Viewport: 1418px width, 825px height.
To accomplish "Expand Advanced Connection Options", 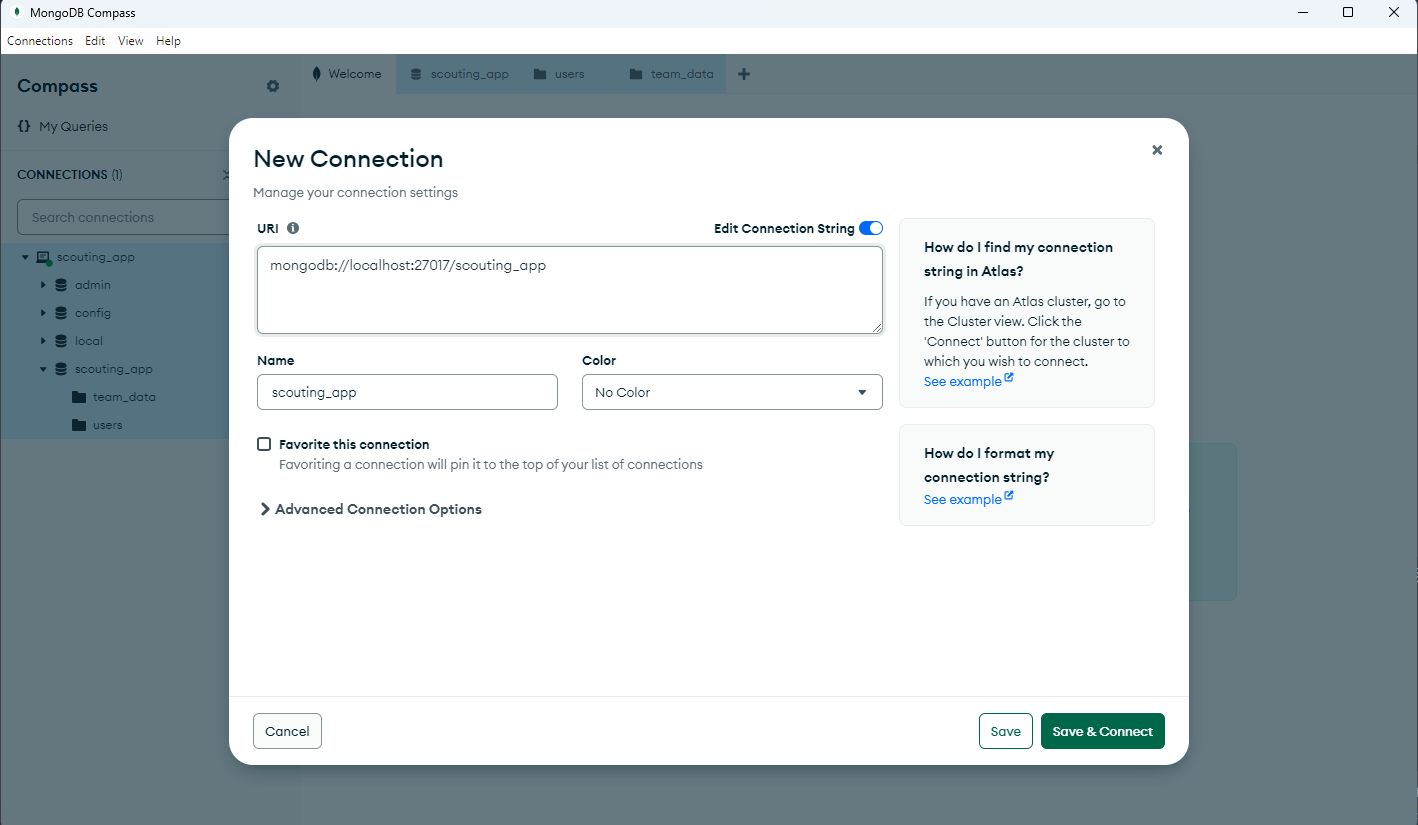I will click(370, 509).
